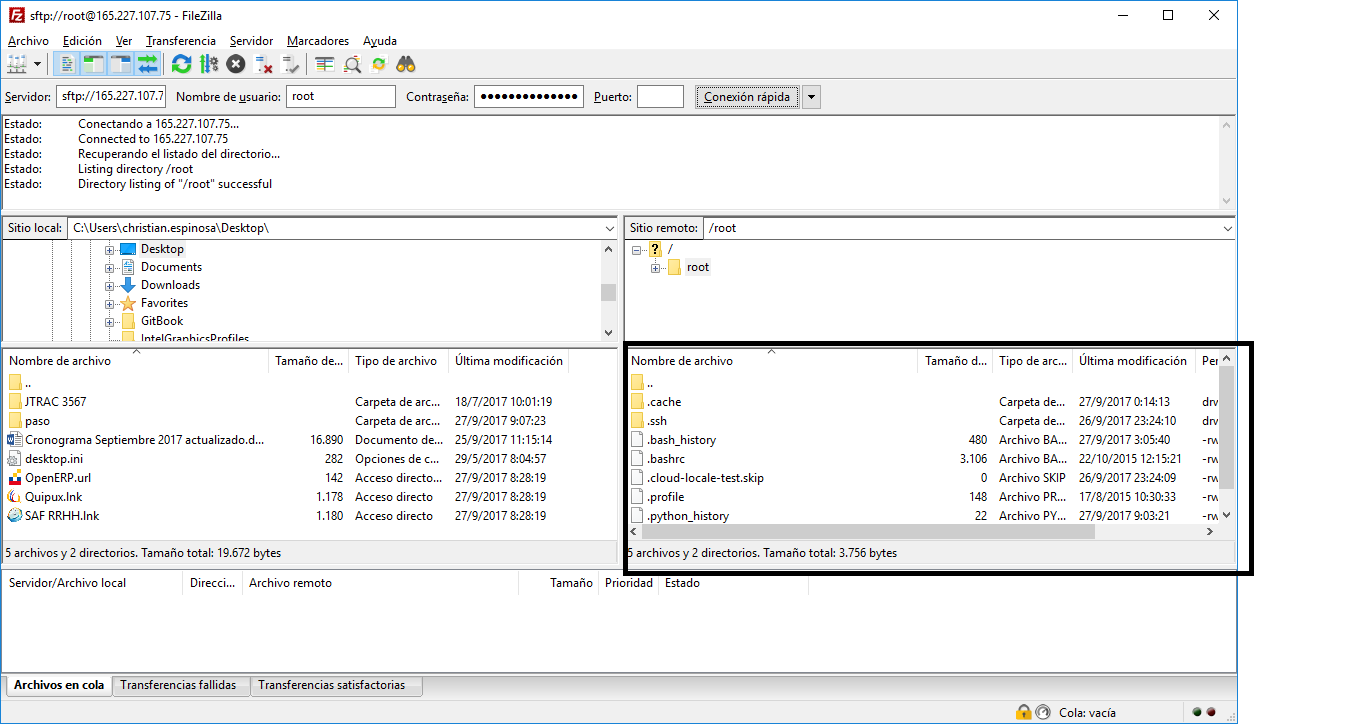Open the Transferencia menu

click(x=181, y=41)
